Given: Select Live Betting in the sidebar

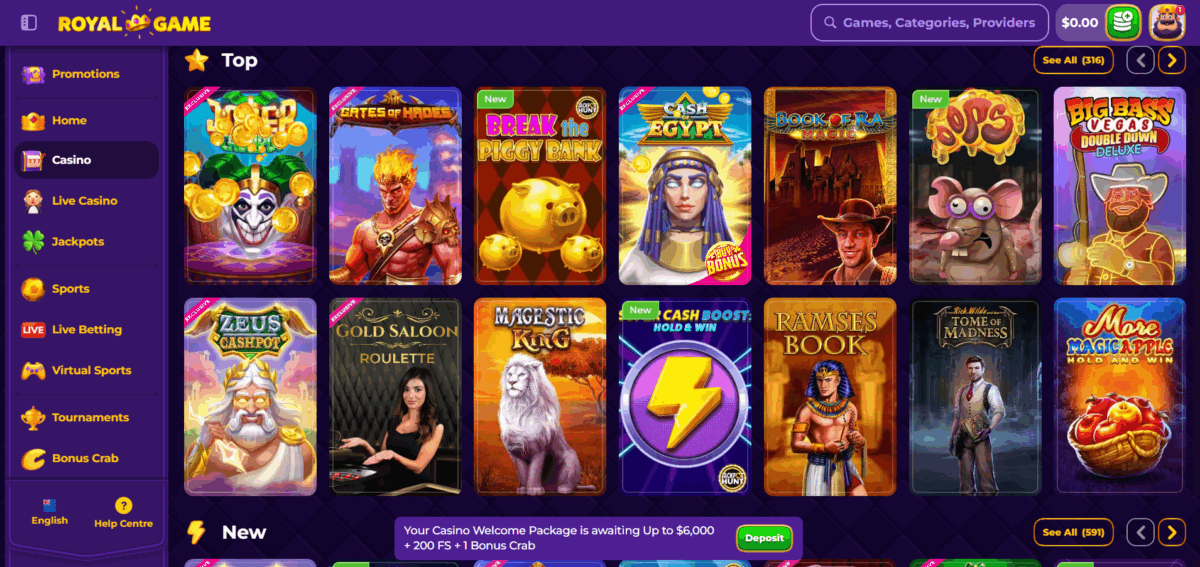Looking at the screenshot, I should [x=86, y=330].
